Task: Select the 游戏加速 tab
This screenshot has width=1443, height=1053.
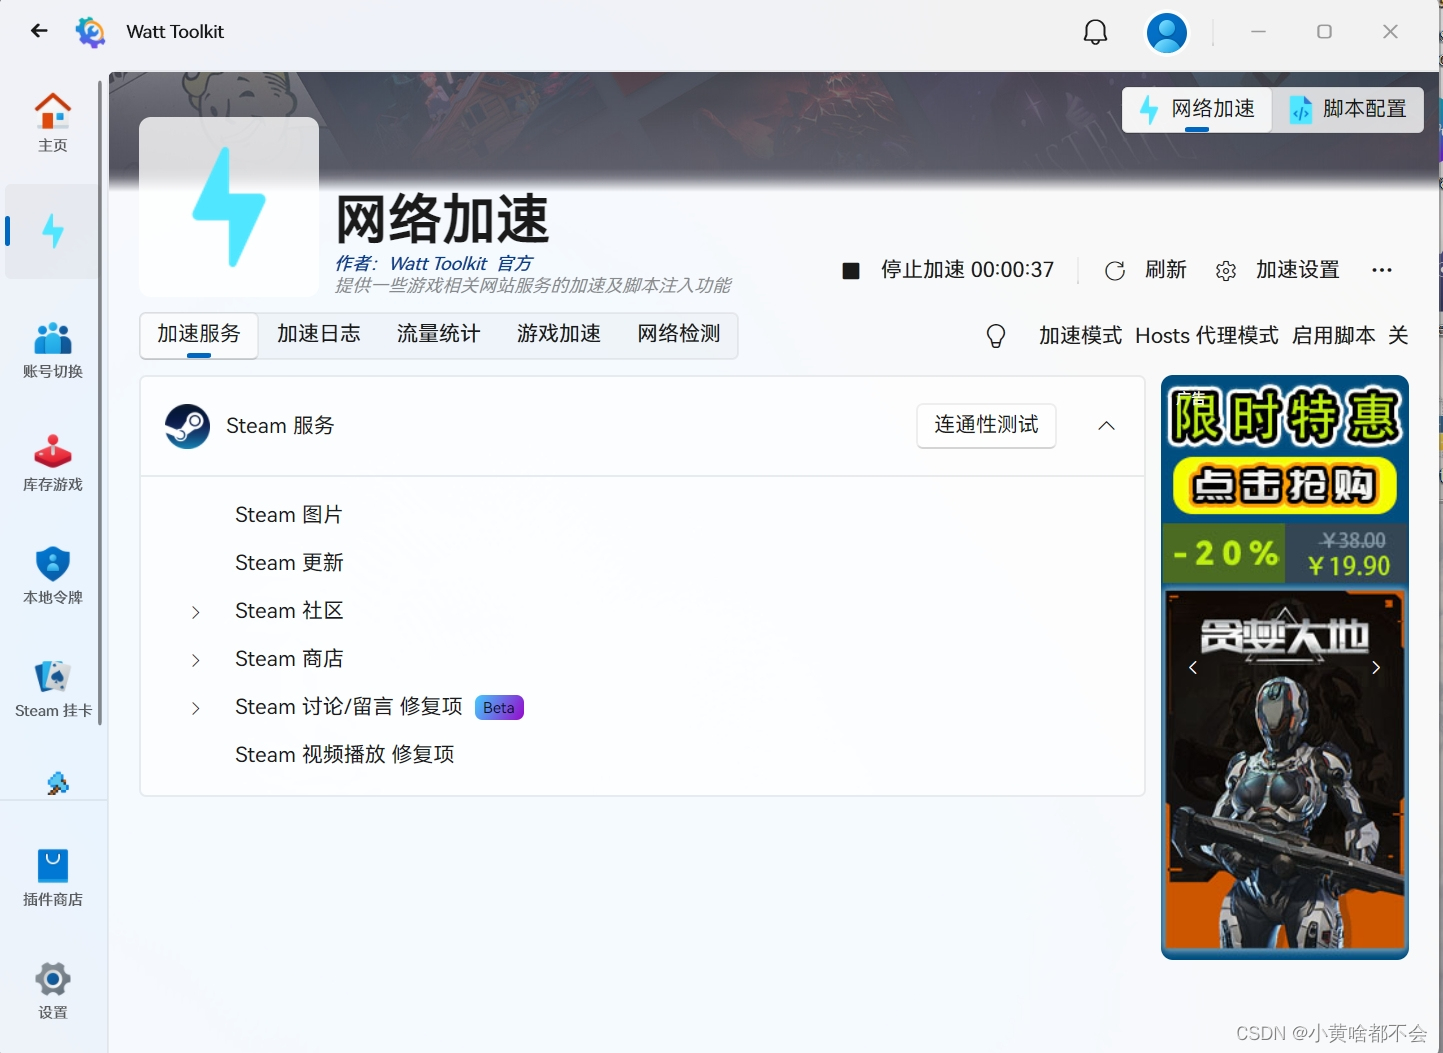Action: (559, 334)
